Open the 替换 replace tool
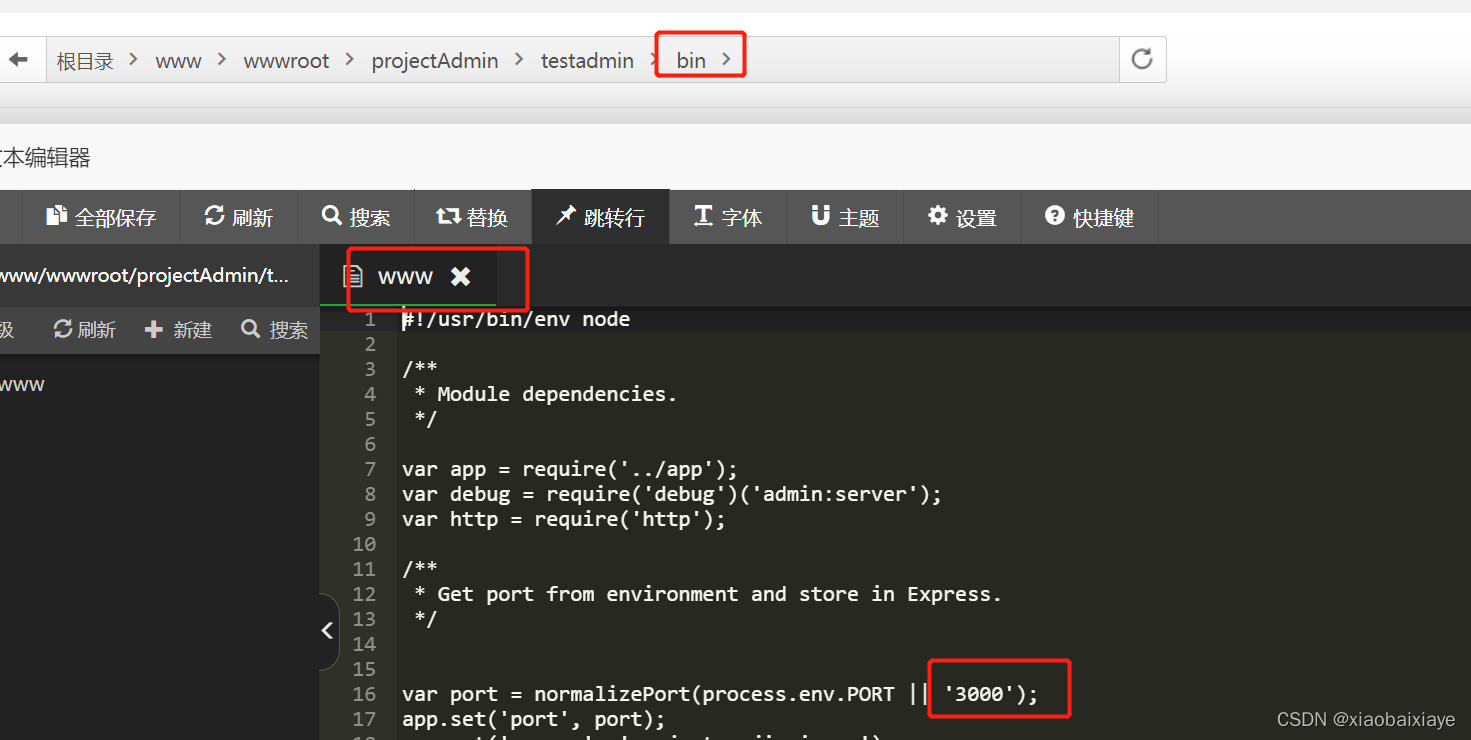The image size is (1471, 740). coord(472,217)
